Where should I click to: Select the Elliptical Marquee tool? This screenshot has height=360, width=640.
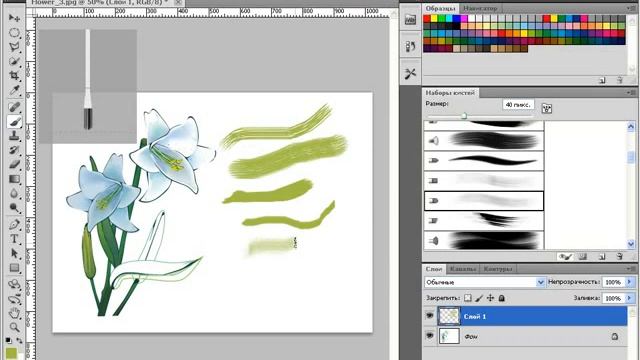14,33
